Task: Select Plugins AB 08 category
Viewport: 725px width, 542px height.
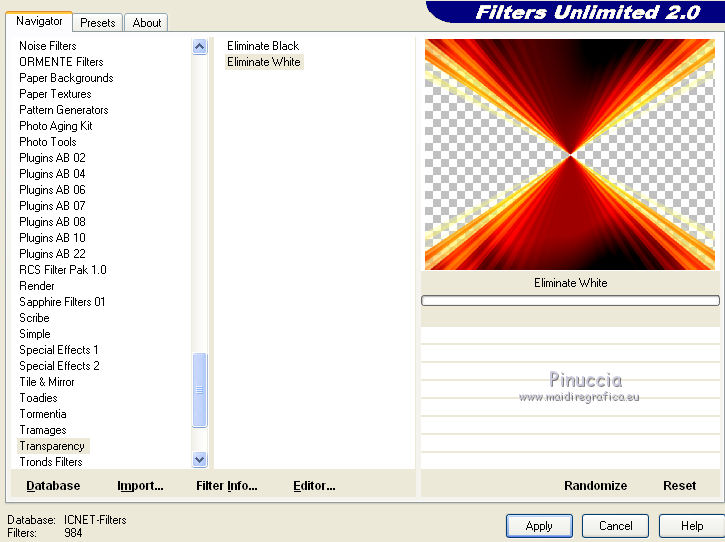Action: 52,222
